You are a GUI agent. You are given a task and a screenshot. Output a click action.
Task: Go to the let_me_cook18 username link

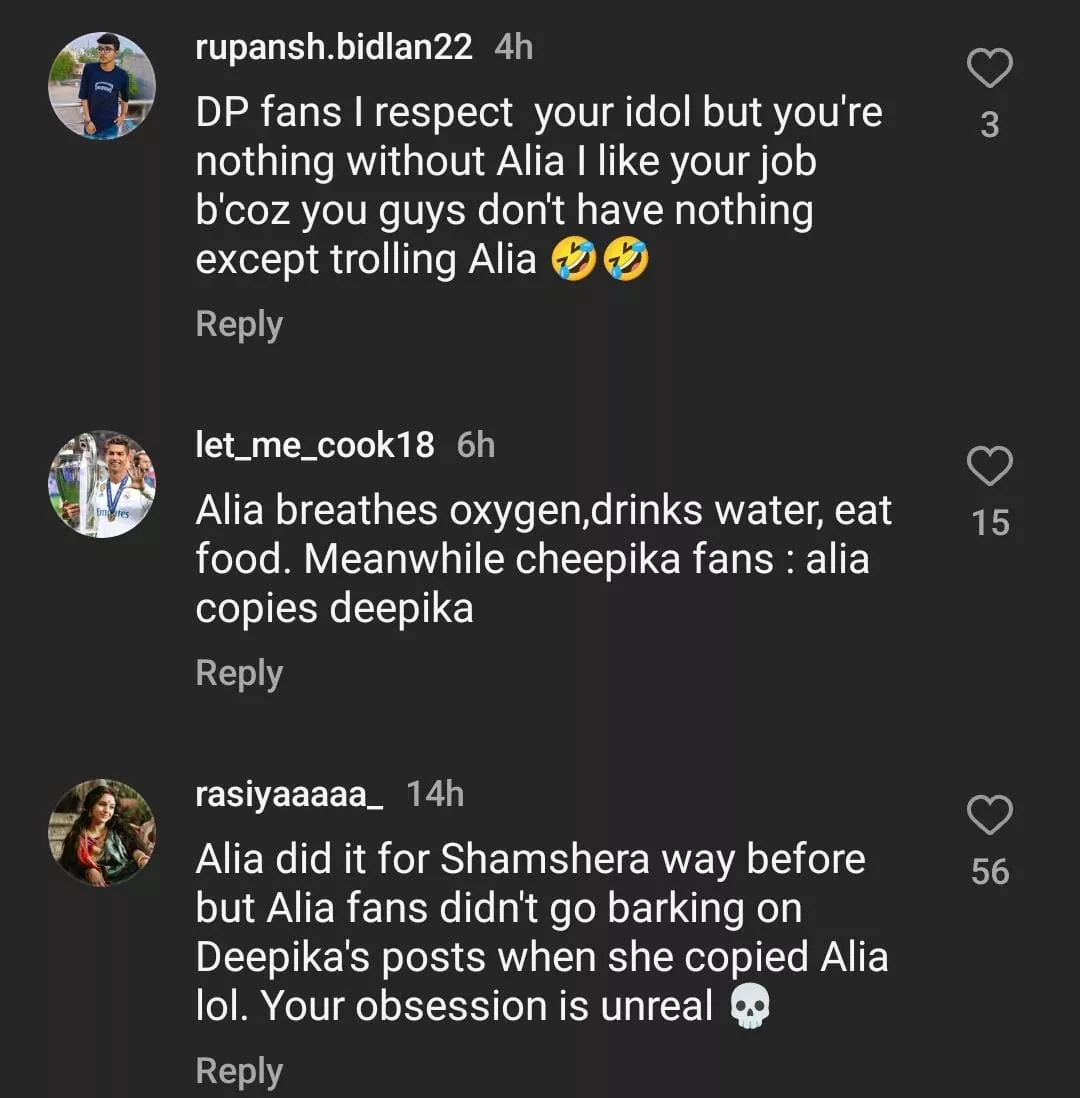point(315,445)
